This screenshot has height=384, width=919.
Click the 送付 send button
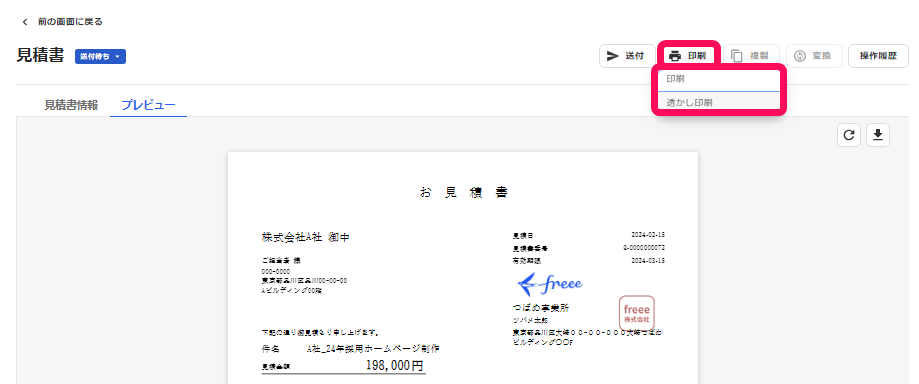pyautogui.click(x=627, y=56)
